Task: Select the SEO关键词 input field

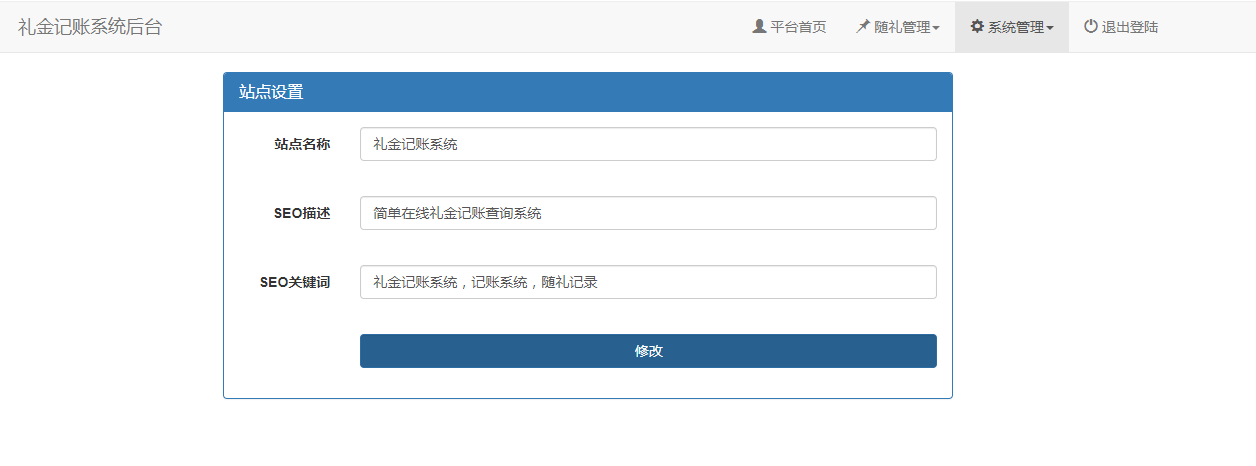Action: tap(648, 282)
